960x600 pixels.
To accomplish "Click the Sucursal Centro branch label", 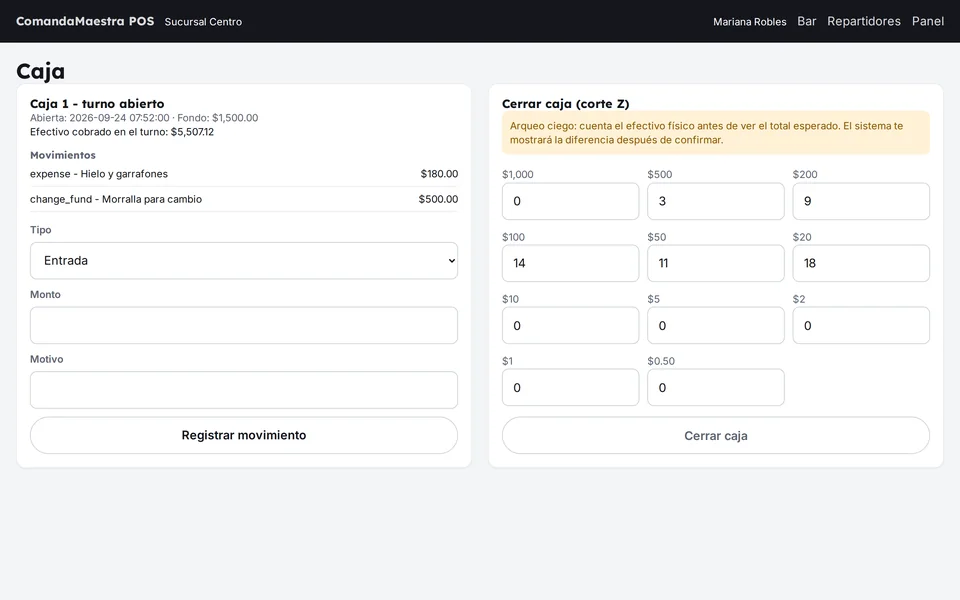I will pyautogui.click(x=203, y=22).
